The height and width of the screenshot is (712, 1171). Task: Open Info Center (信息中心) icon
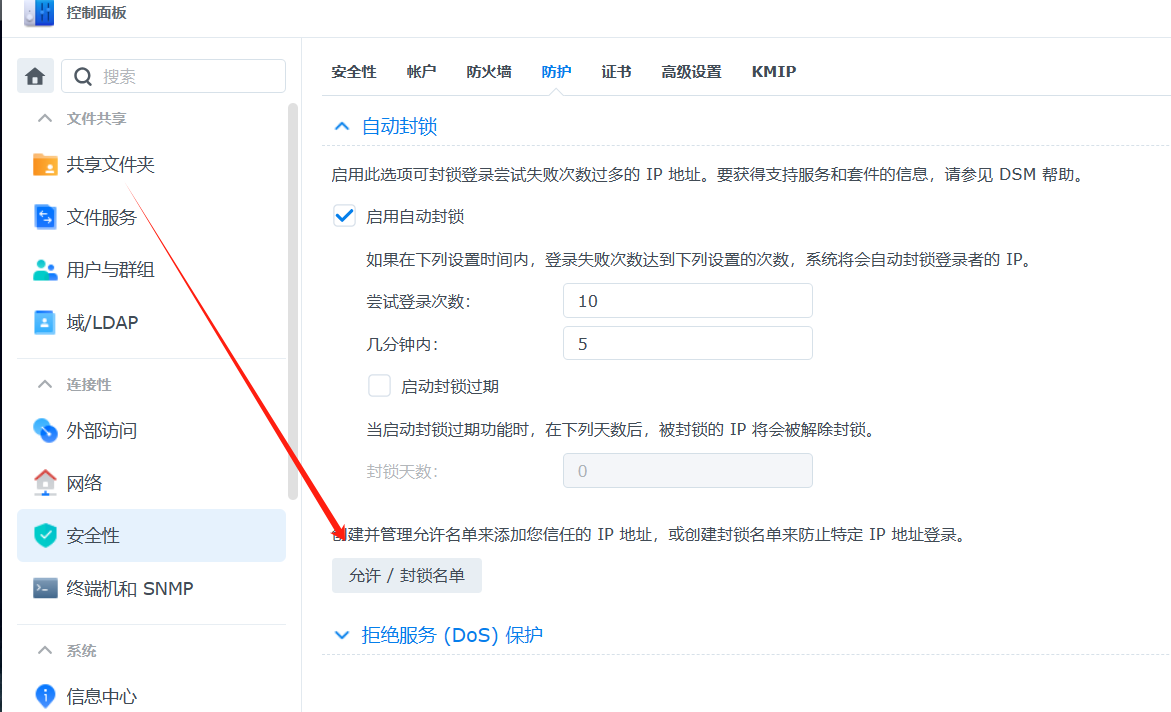[x=45, y=696]
